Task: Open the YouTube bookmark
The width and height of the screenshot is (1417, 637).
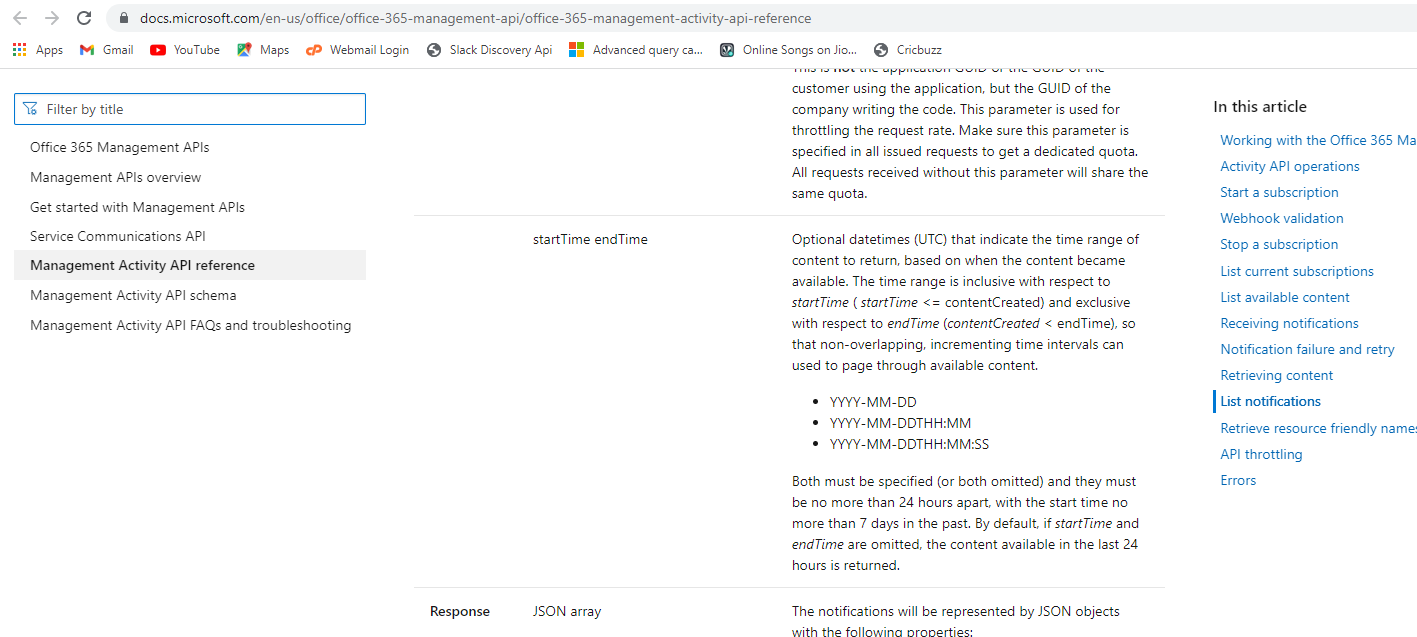Action: coord(184,49)
